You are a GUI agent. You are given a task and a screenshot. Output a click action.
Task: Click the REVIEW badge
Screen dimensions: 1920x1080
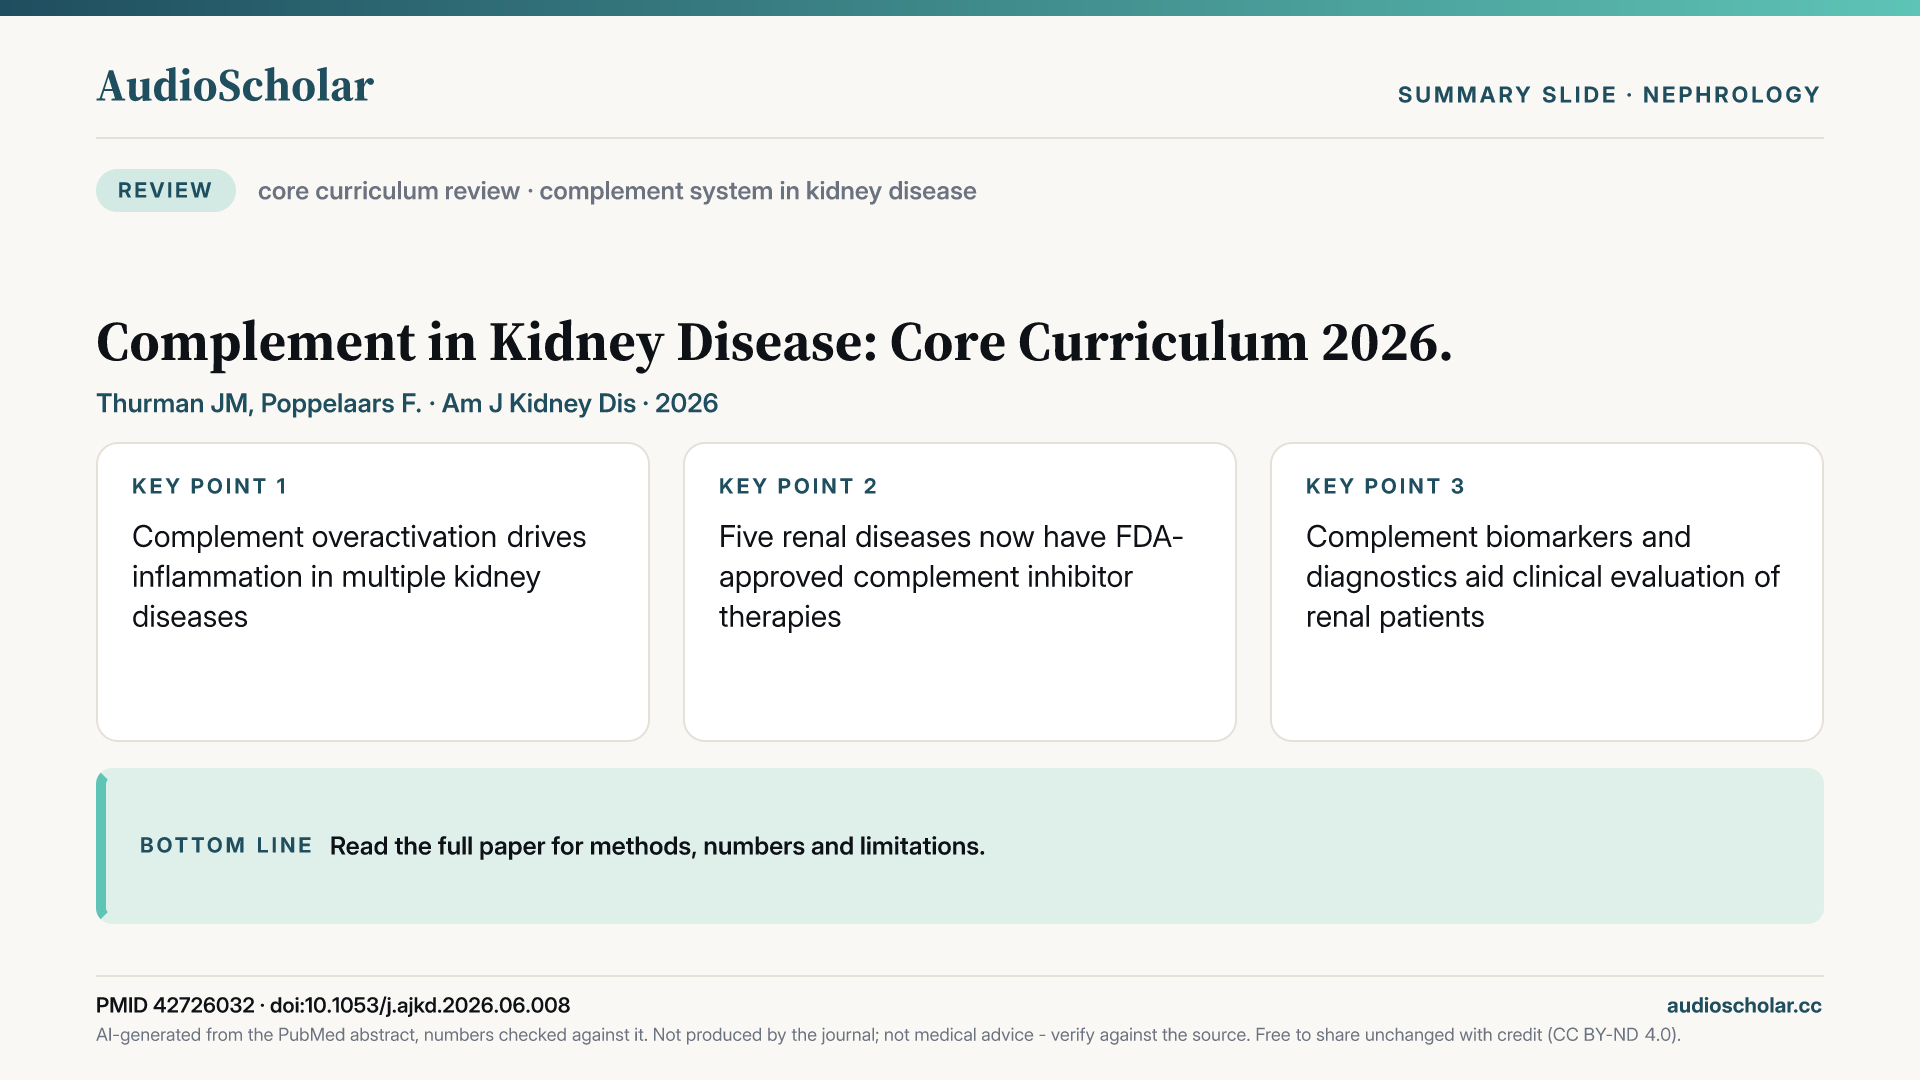pos(166,190)
